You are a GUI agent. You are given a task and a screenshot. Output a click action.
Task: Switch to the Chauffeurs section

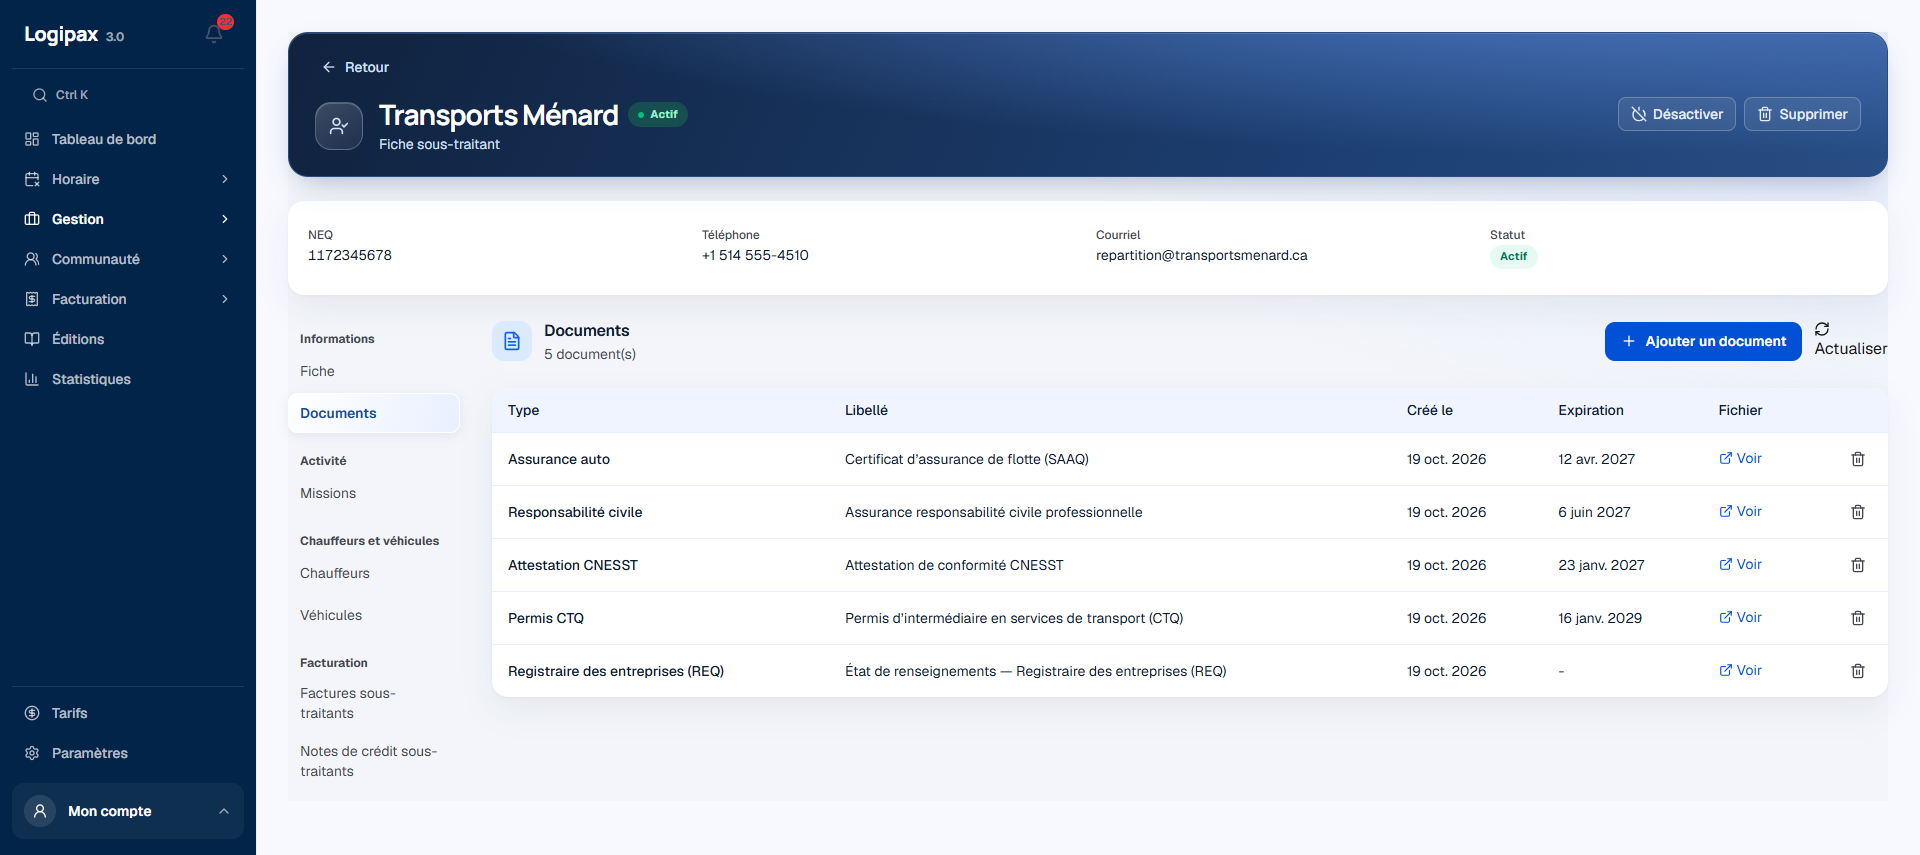tap(335, 573)
